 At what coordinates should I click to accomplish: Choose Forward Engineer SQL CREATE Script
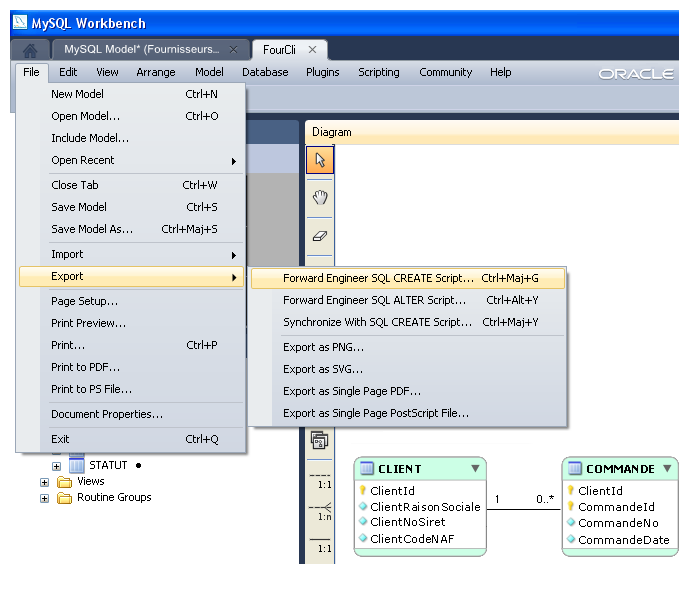378,278
